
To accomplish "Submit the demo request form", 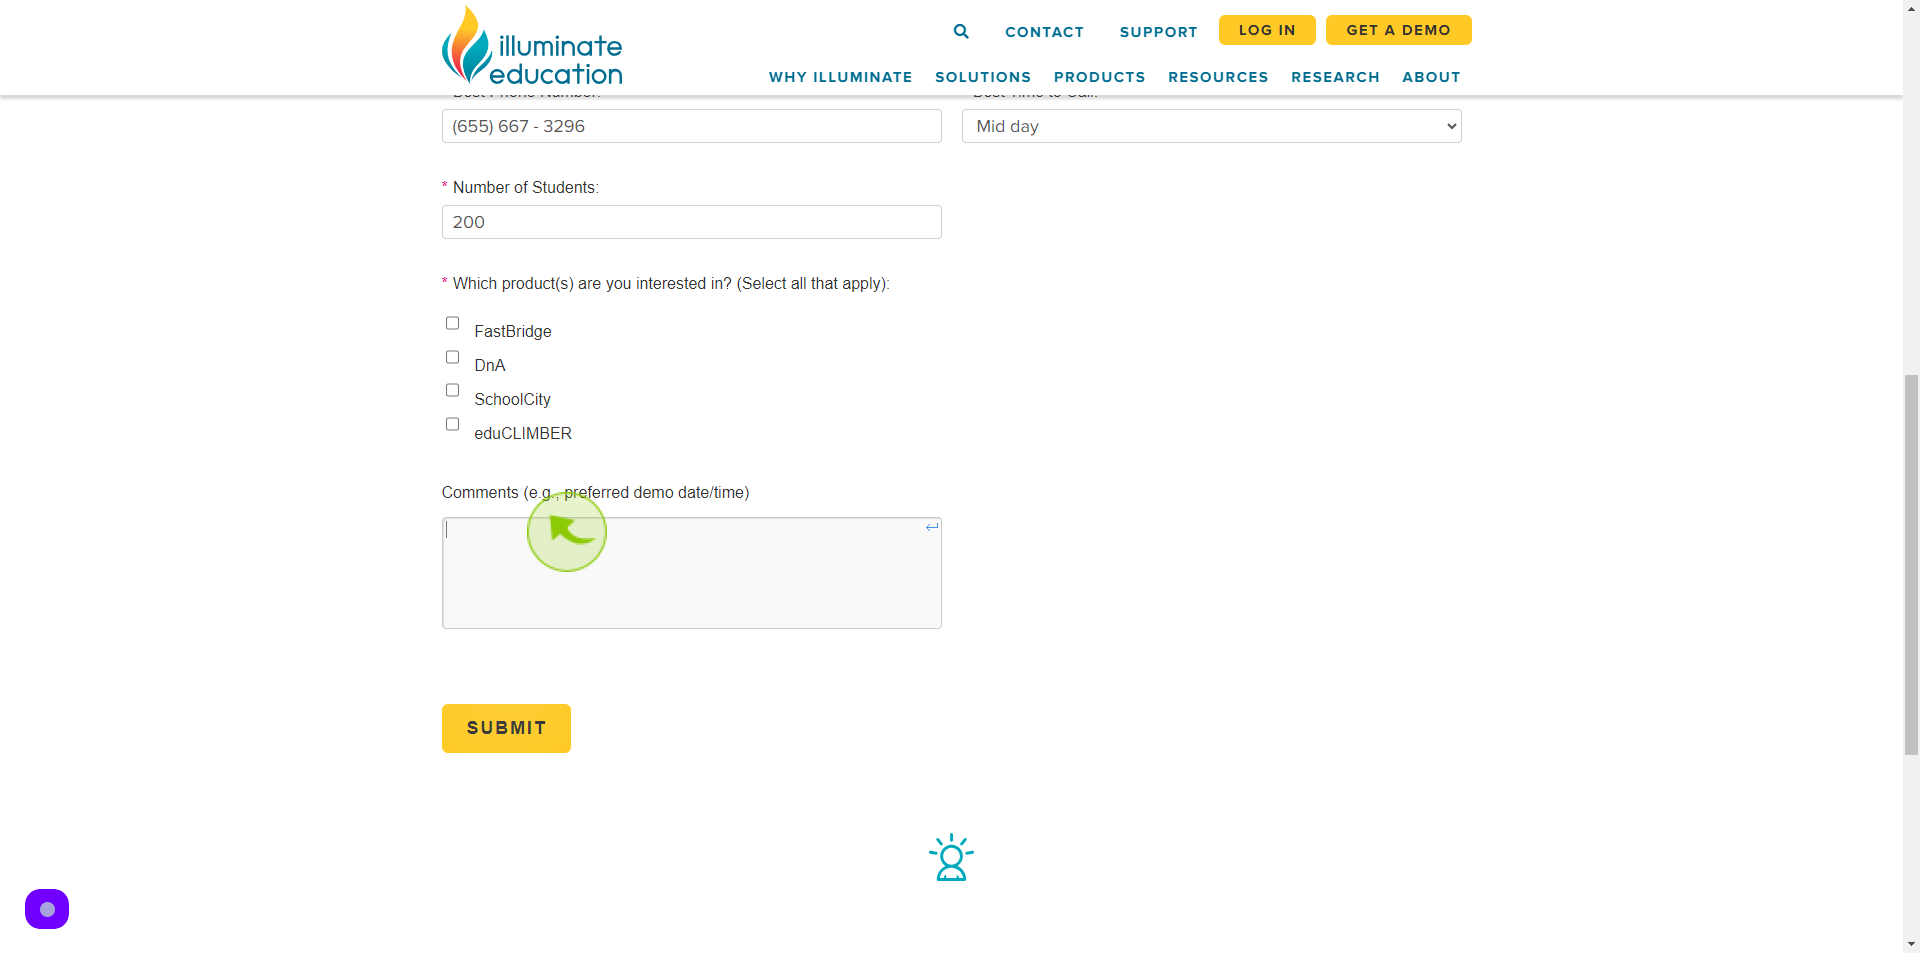I will coord(506,728).
